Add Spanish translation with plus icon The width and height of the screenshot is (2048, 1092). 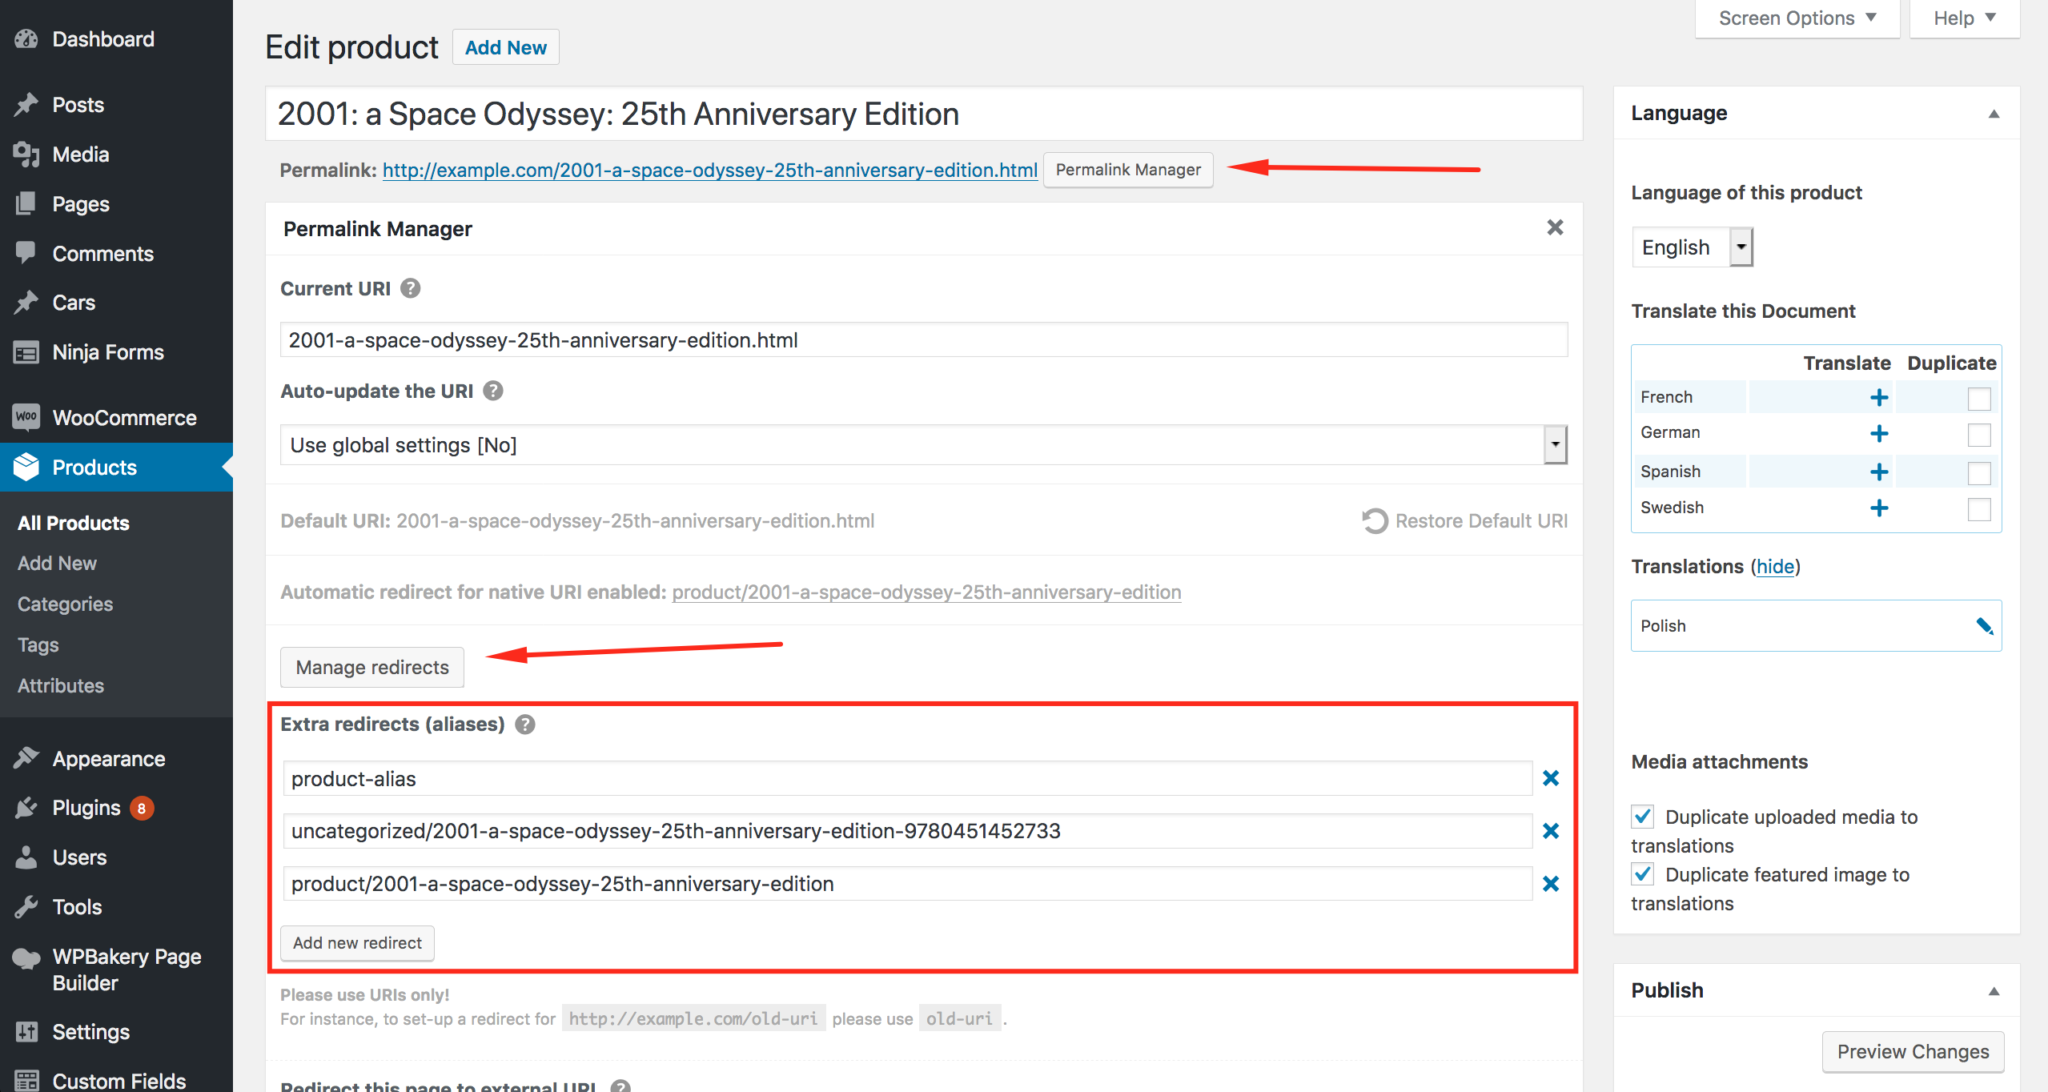tap(1879, 472)
